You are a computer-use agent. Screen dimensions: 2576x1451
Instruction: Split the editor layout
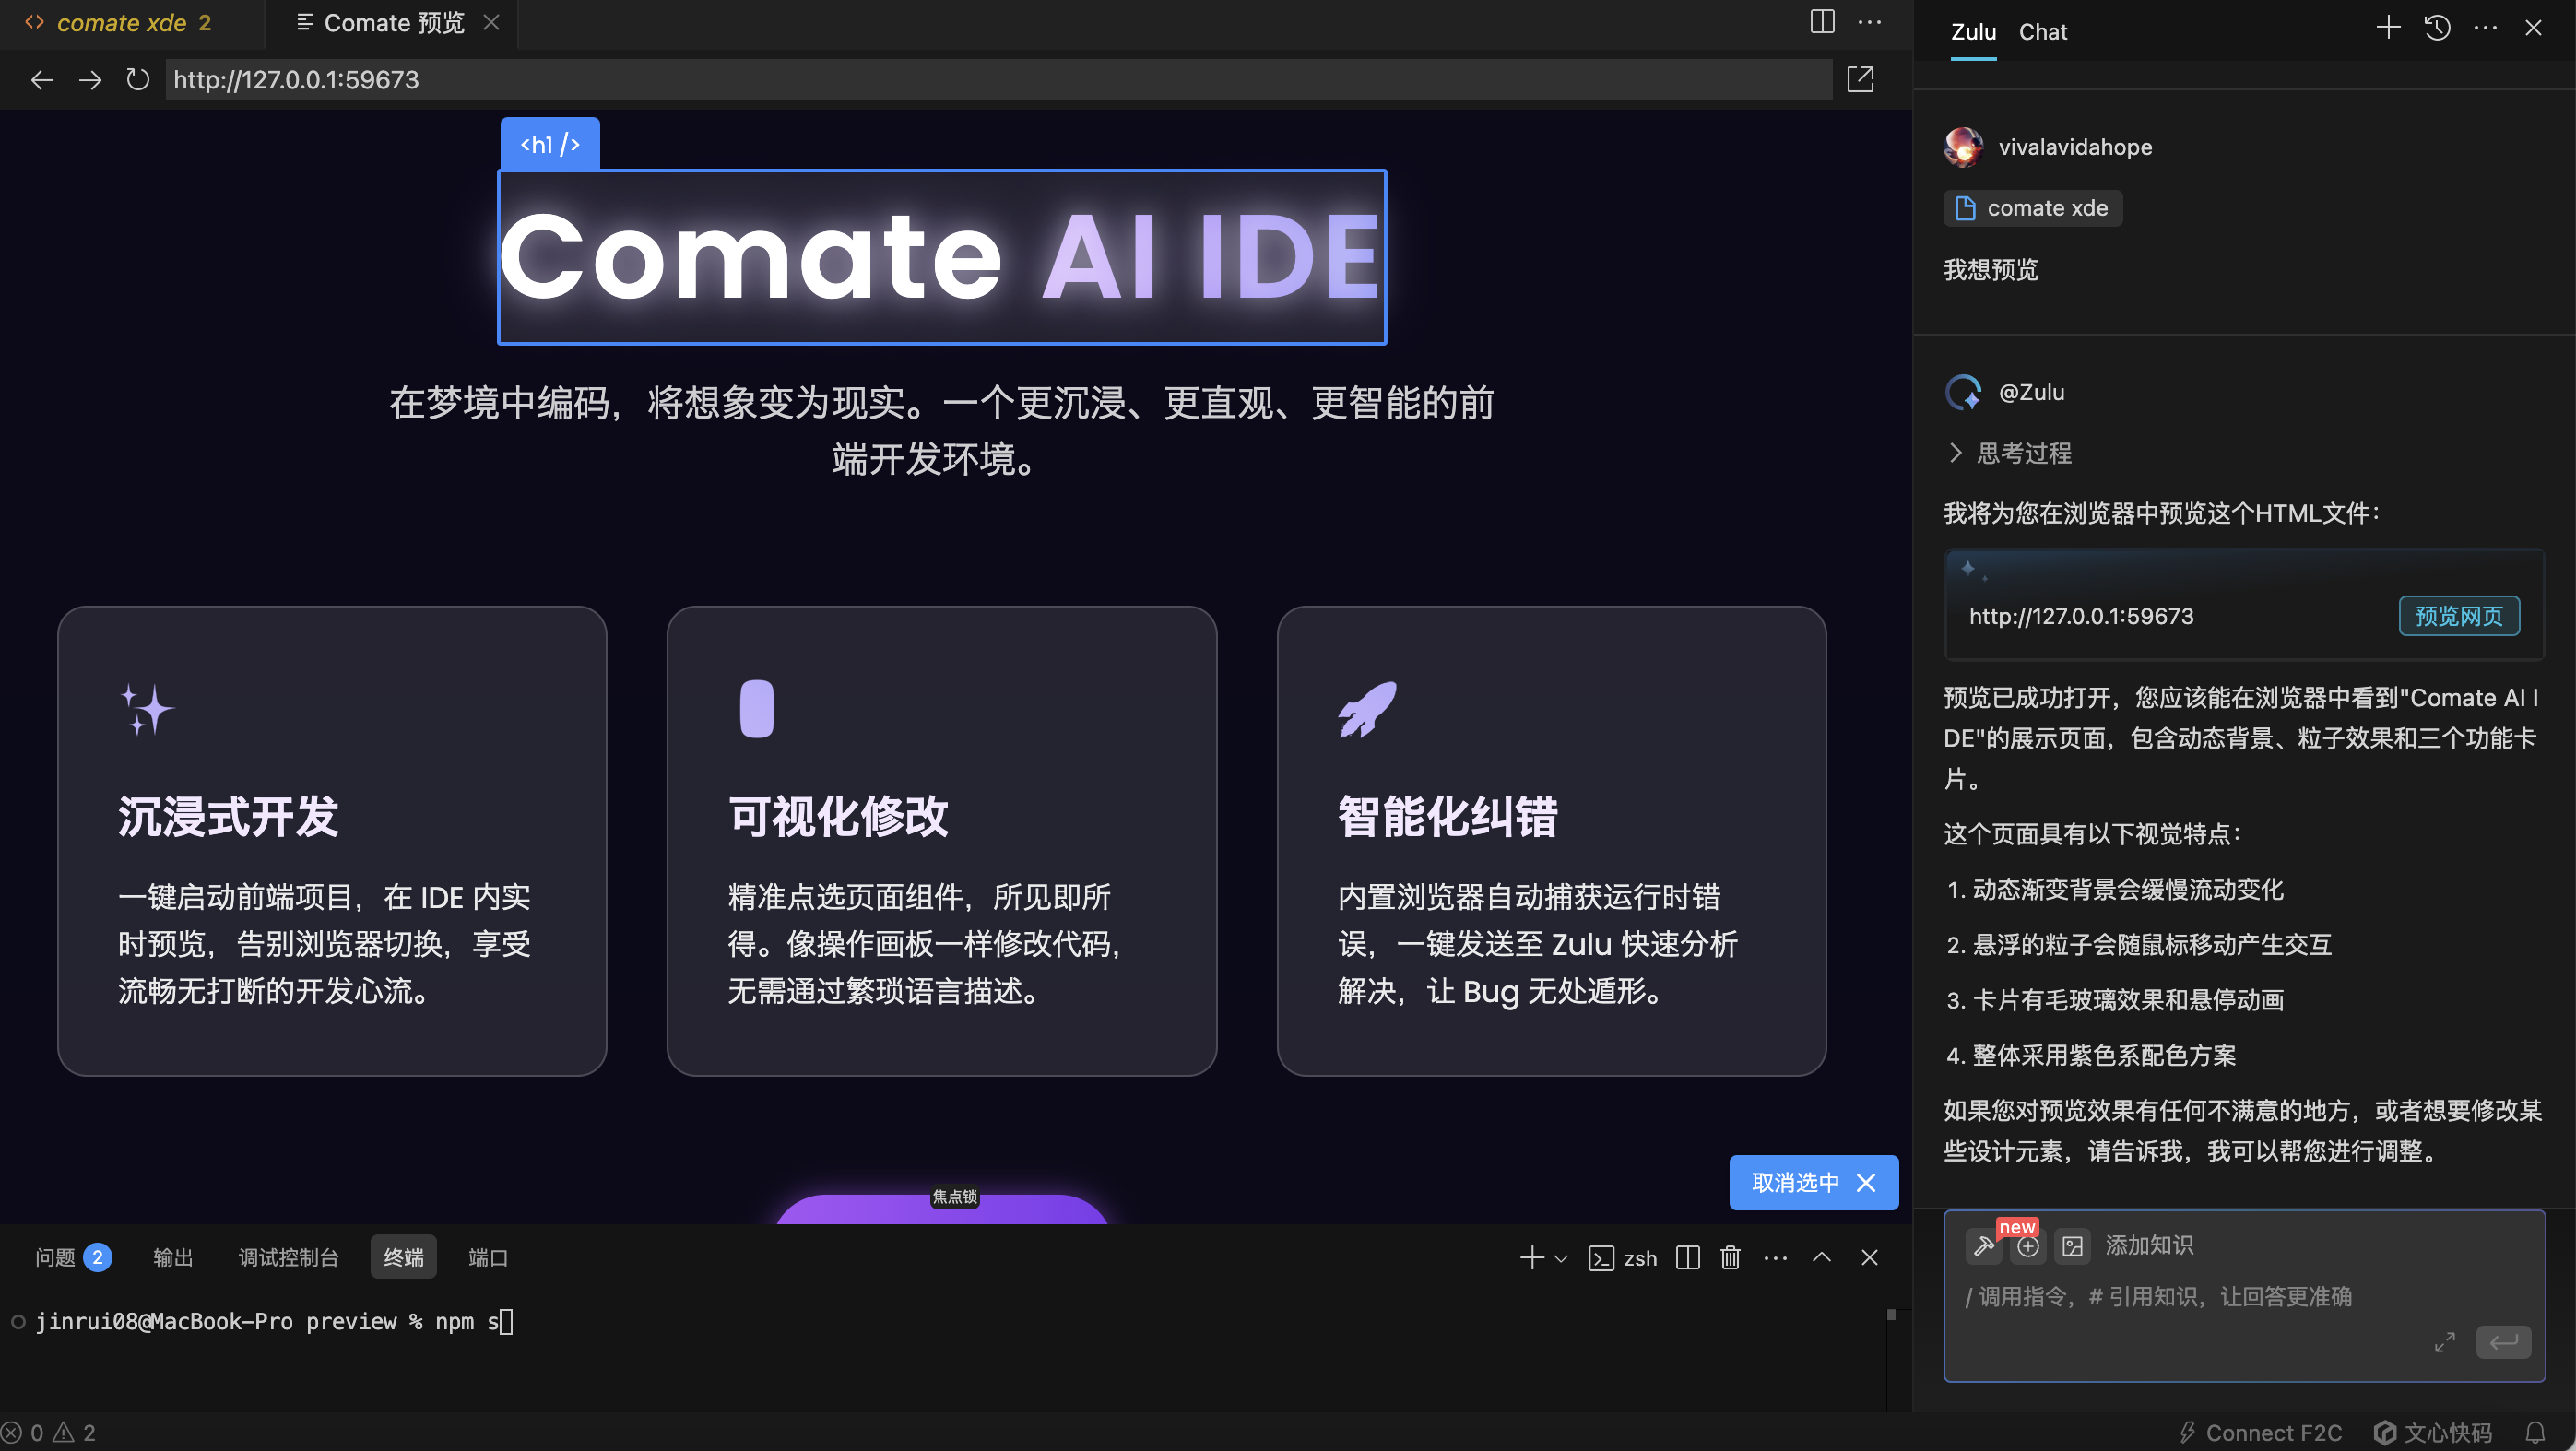click(1822, 22)
